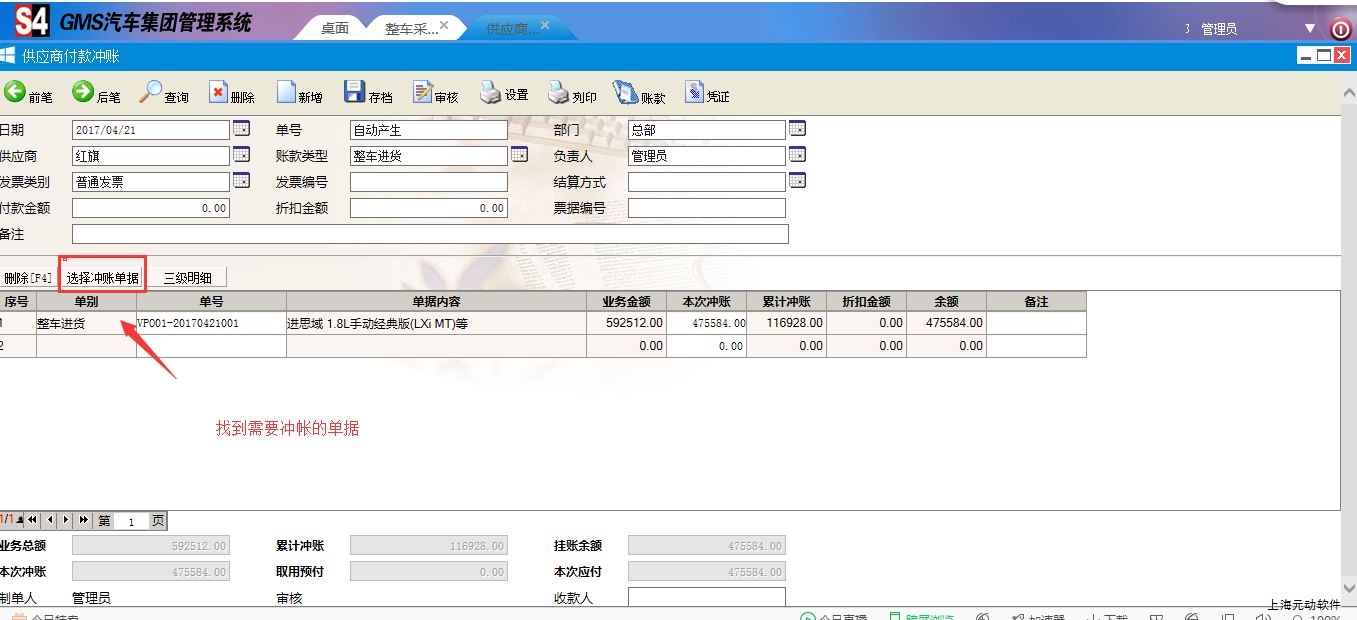
Task: Open 设置 settings from the toolbar
Action: pos(491,93)
